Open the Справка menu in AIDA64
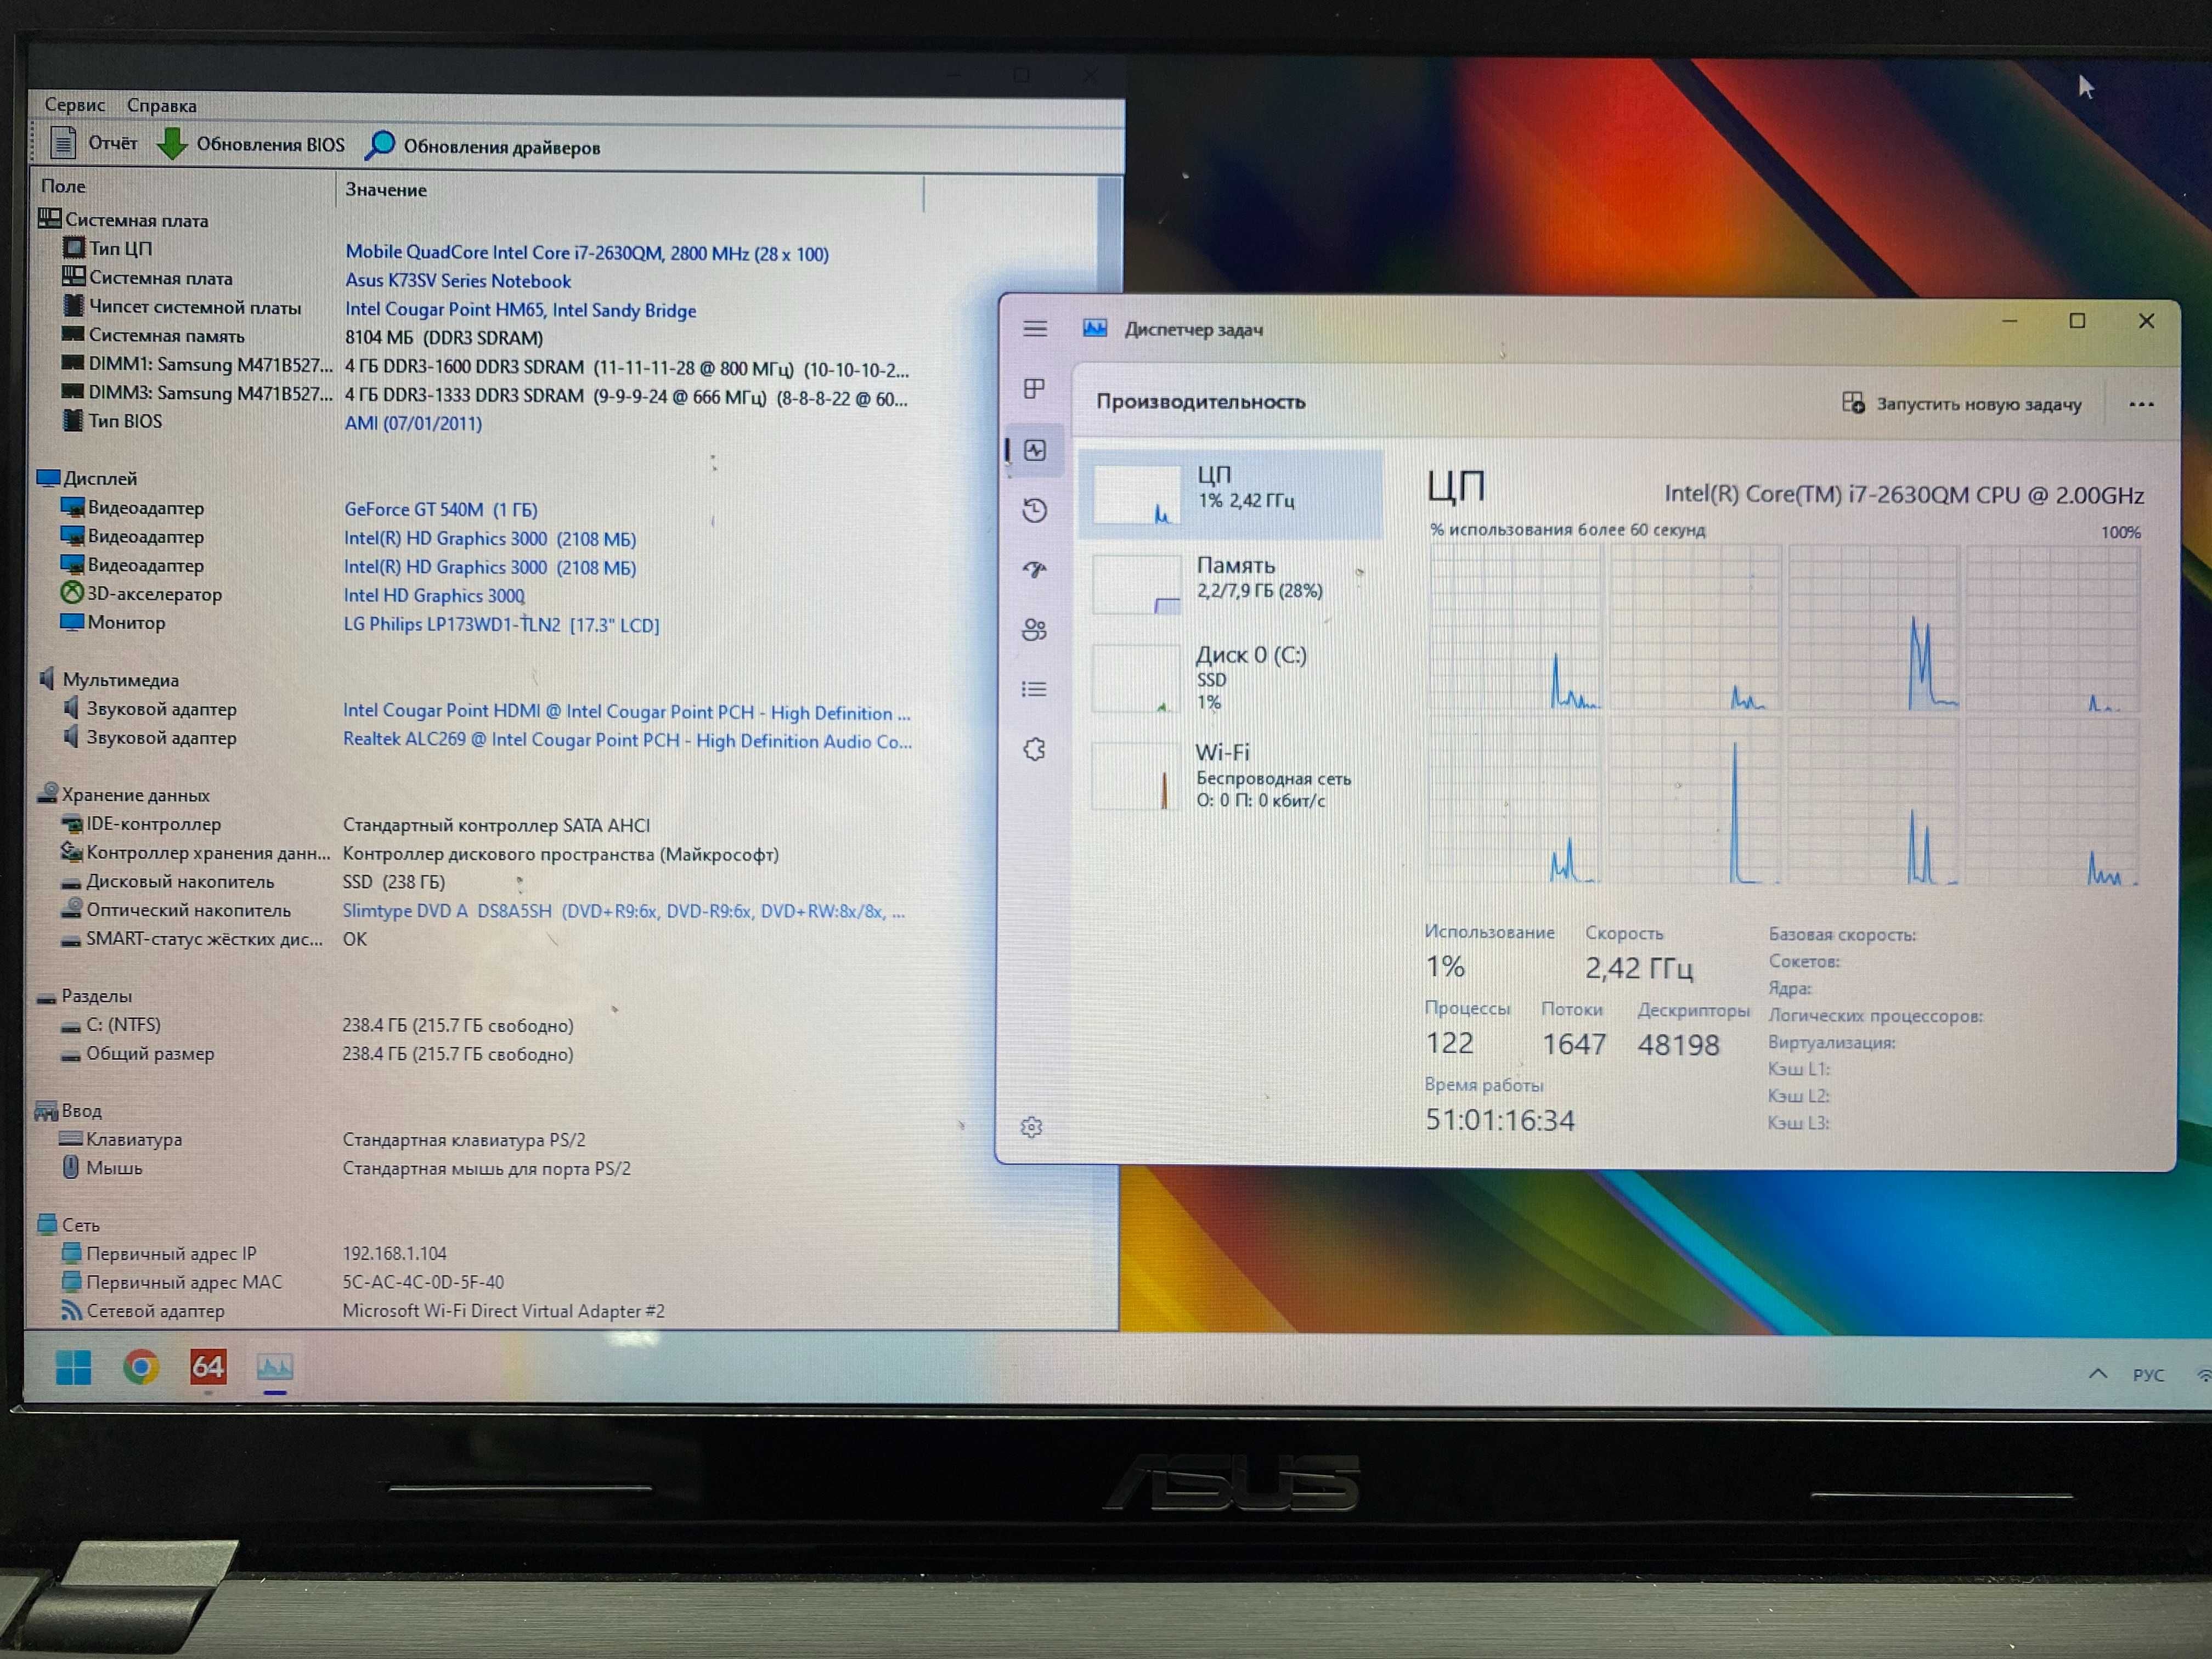Screen dimensions: 2212x1659 (x=161, y=105)
